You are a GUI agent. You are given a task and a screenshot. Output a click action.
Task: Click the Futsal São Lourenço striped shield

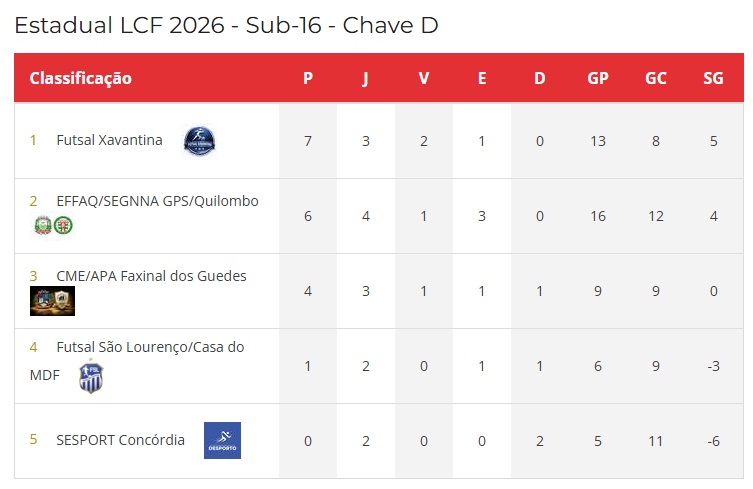(91, 376)
